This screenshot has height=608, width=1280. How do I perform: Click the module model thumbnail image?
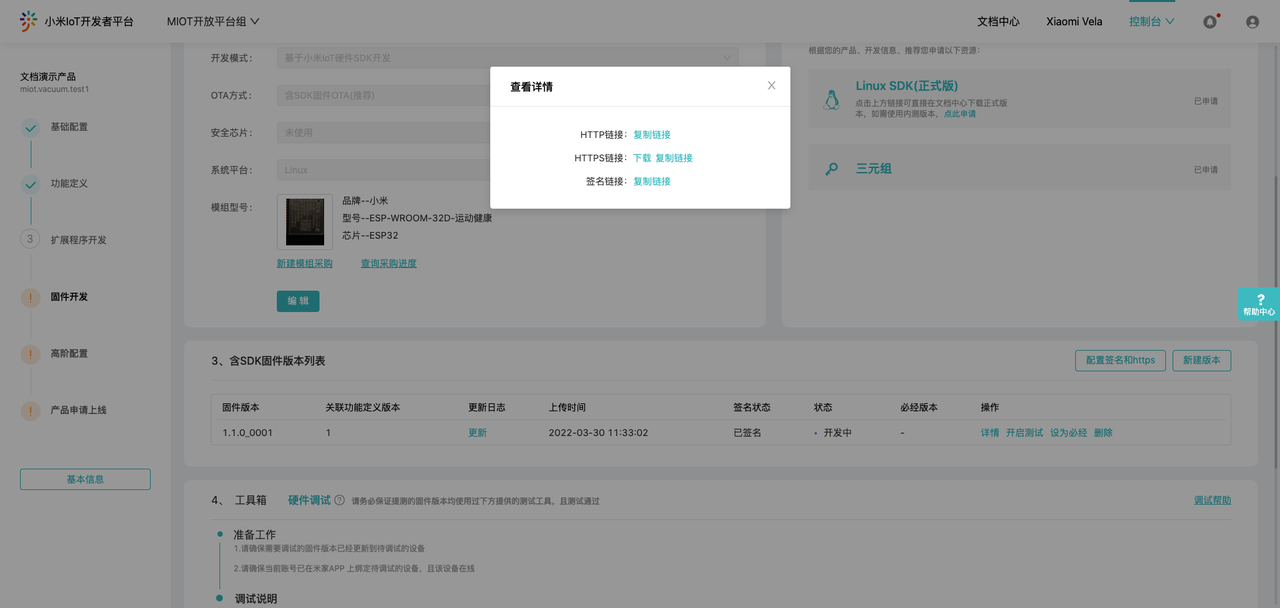click(x=304, y=222)
